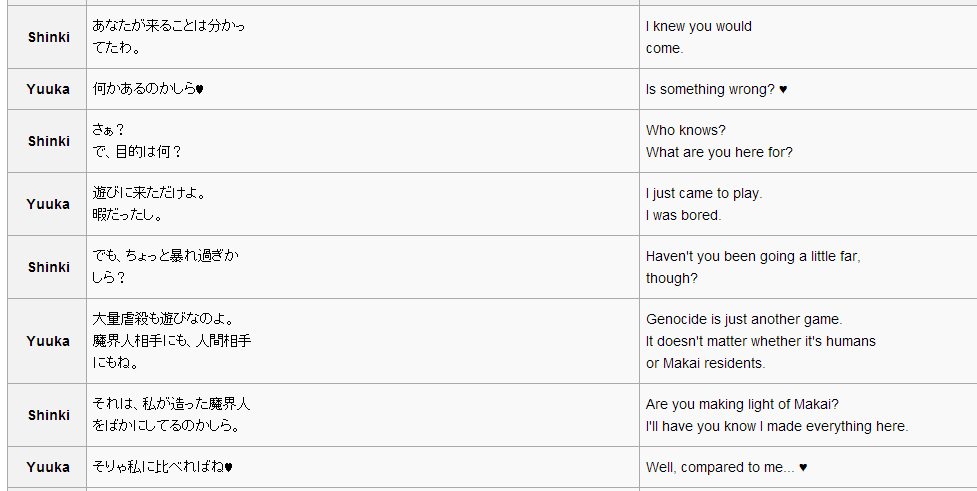Select the Shinki name cell beside "Who knows?"

pos(48,141)
